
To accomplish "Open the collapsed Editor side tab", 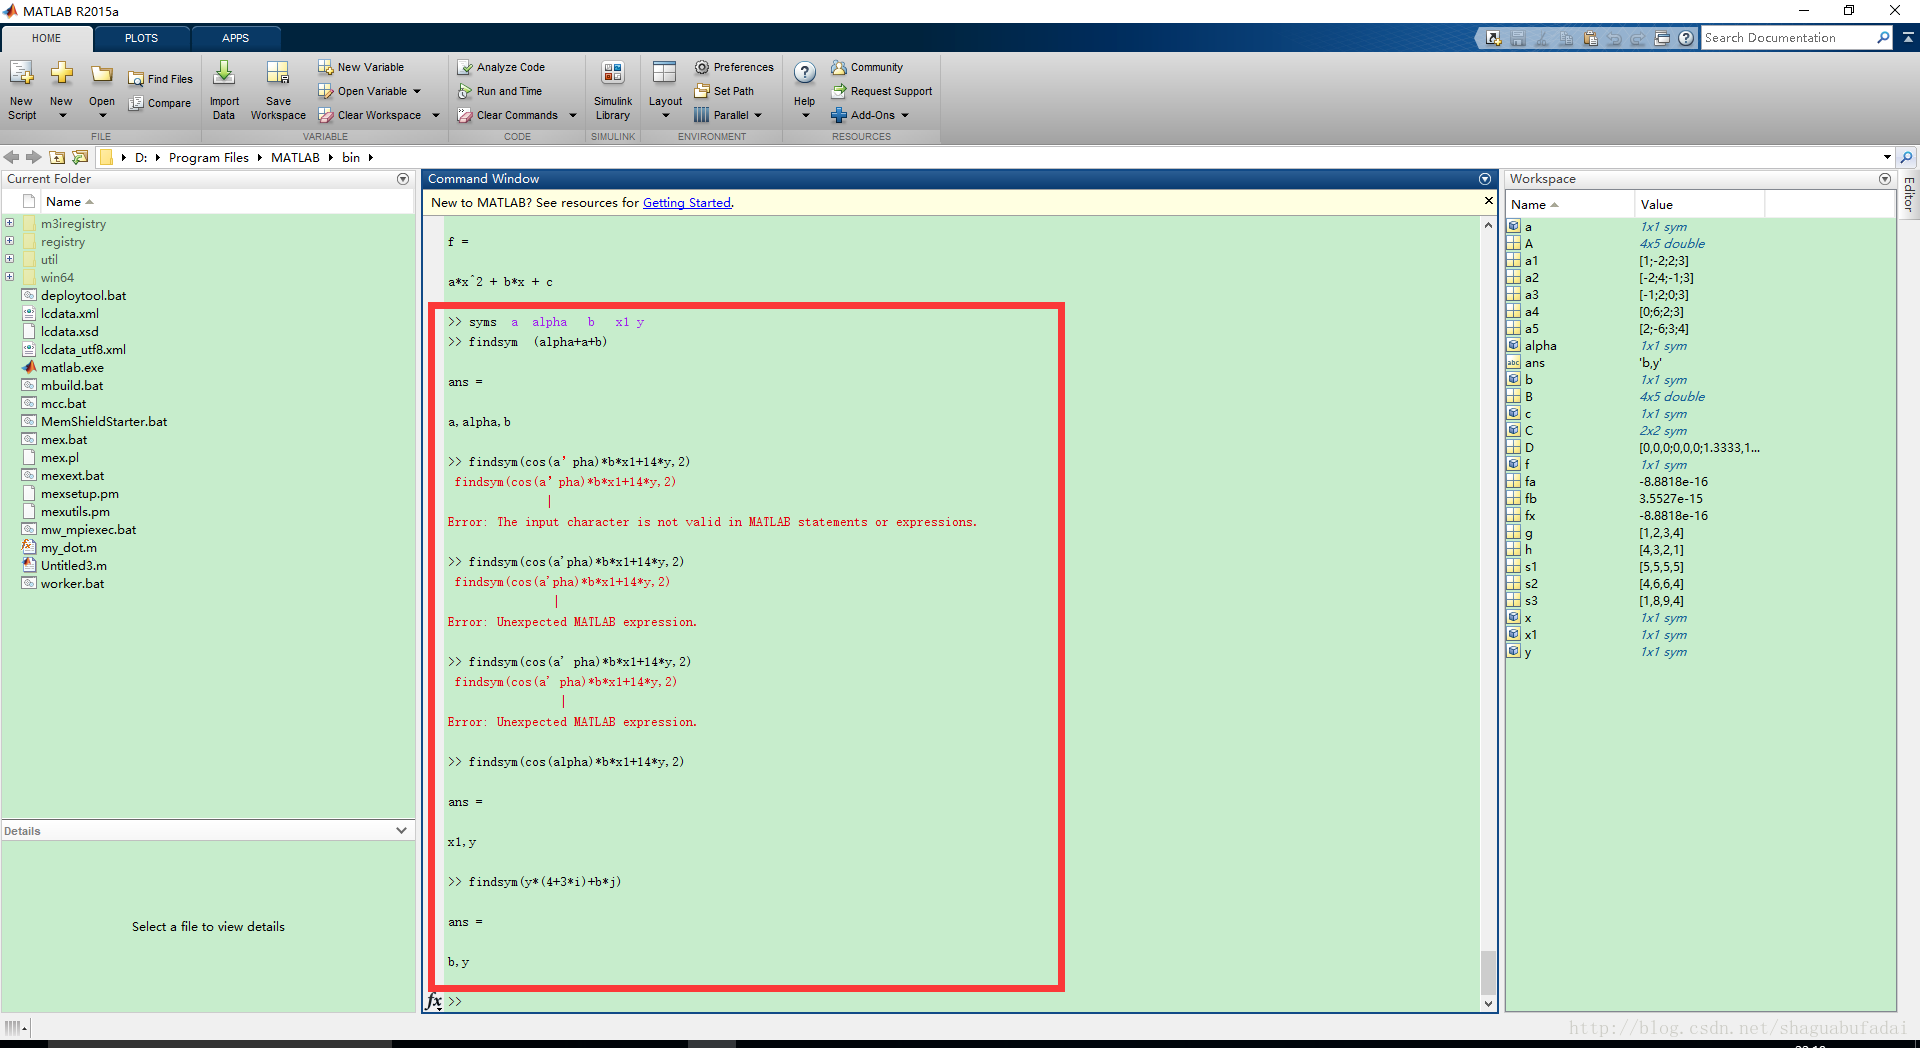I will (1909, 194).
